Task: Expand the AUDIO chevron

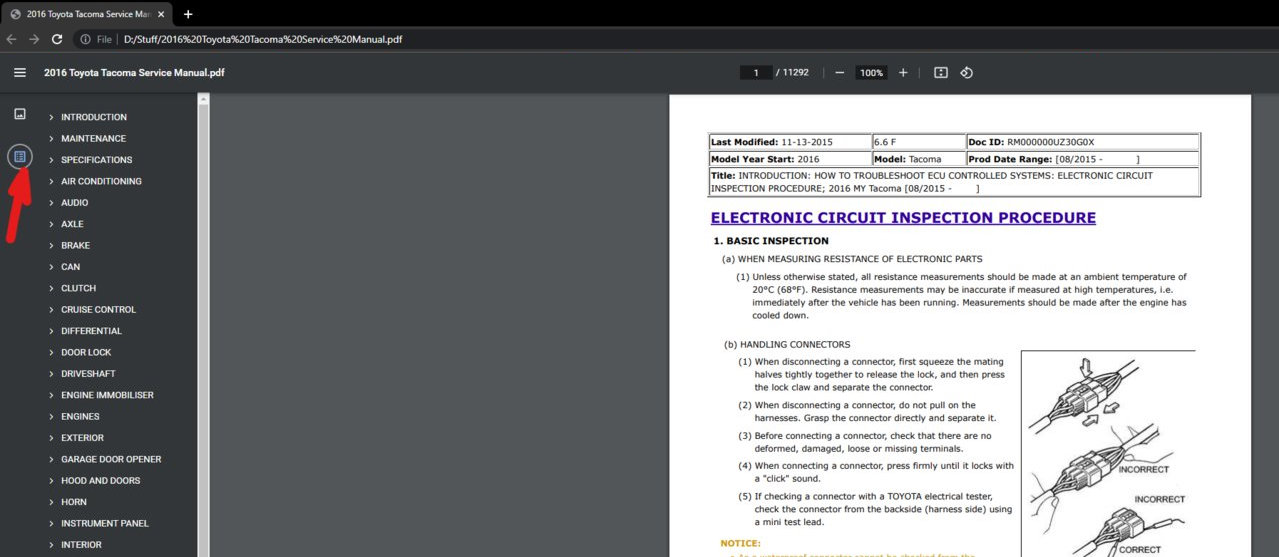Action: pos(51,203)
